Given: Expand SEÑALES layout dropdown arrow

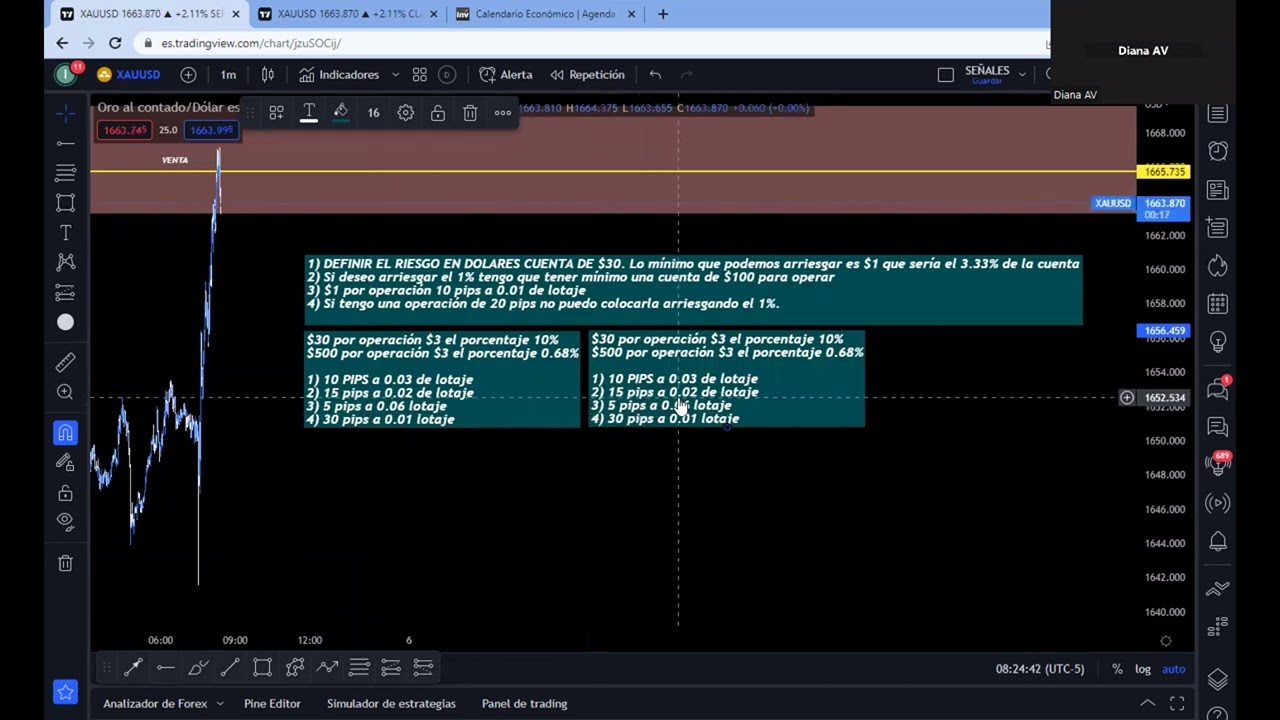Looking at the screenshot, I should 1022,74.
